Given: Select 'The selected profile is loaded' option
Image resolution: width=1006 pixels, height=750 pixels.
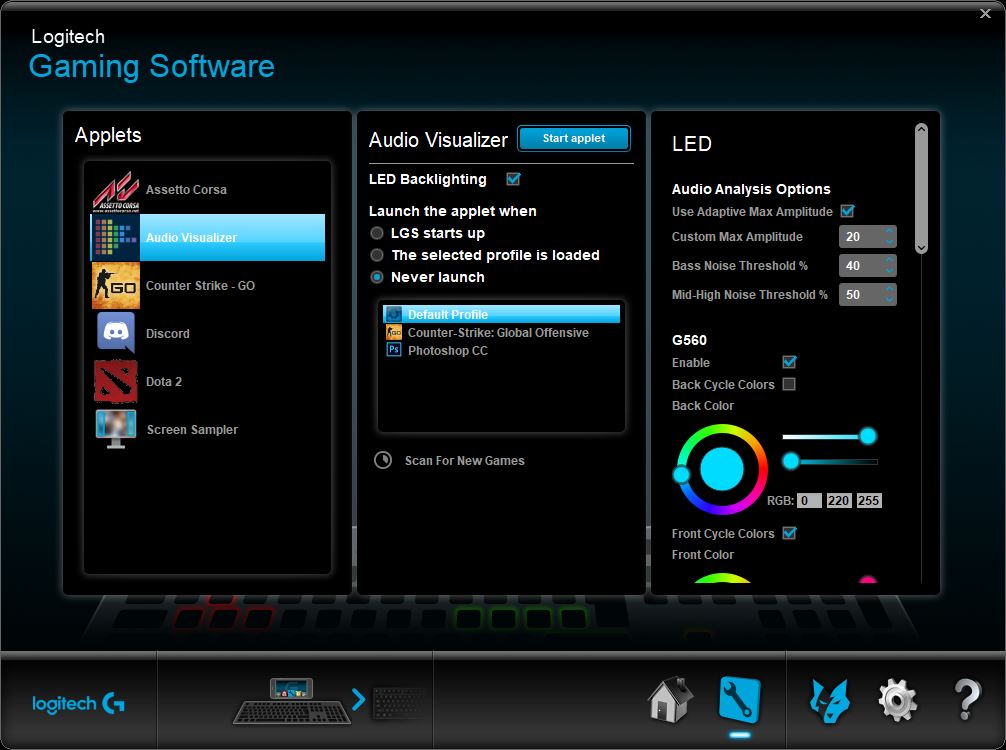Looking at the screenshot, I should point(377,255).
